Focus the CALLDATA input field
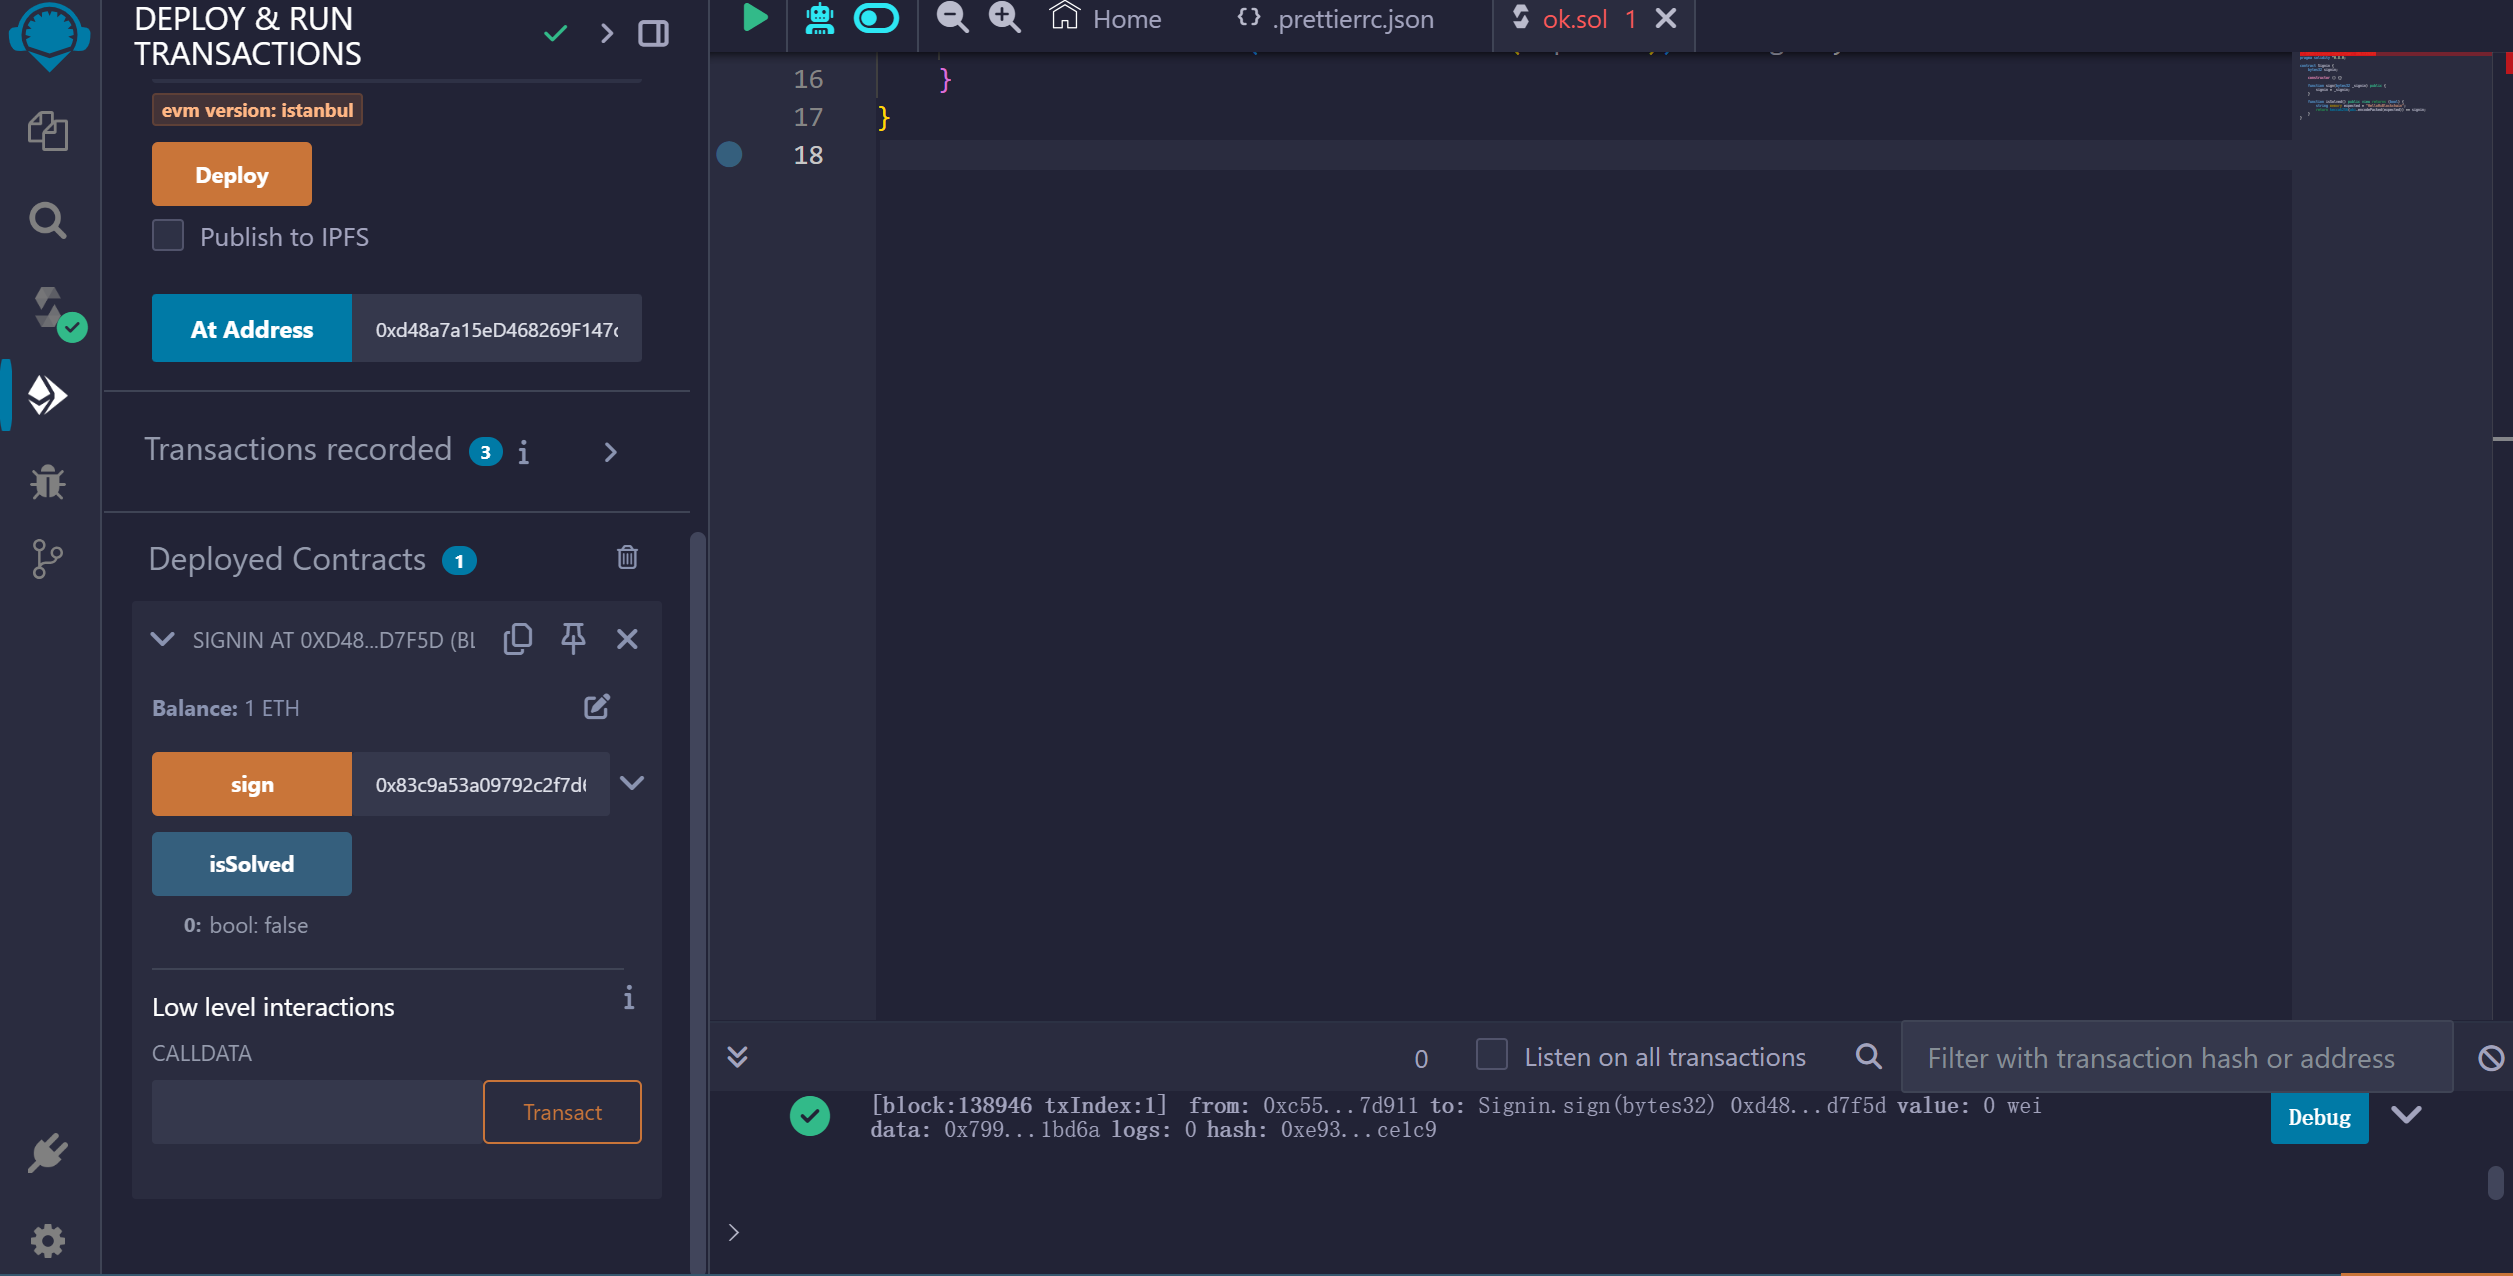2513x1276 pixels. point(318,1112)
